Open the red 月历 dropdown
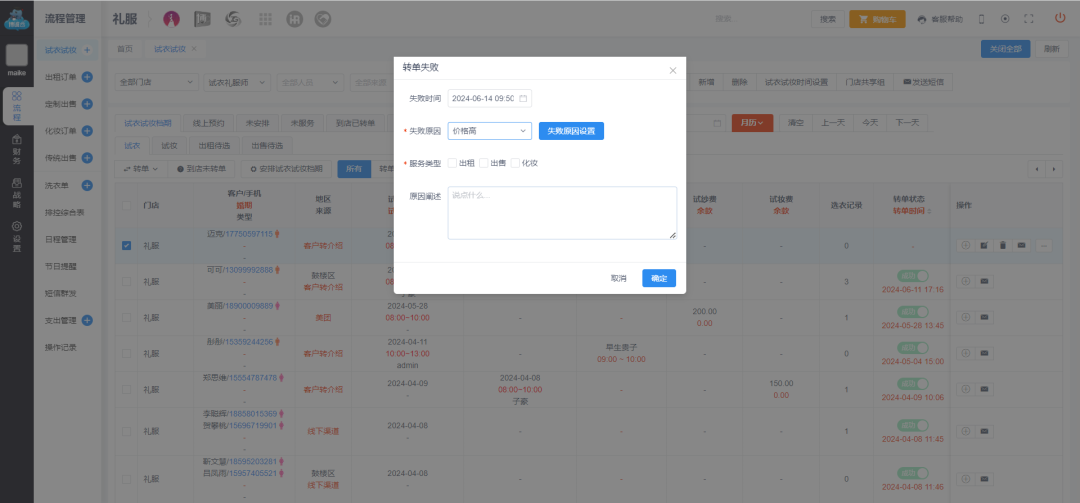This screenshot has height=503, width=1080. (752, 123)
